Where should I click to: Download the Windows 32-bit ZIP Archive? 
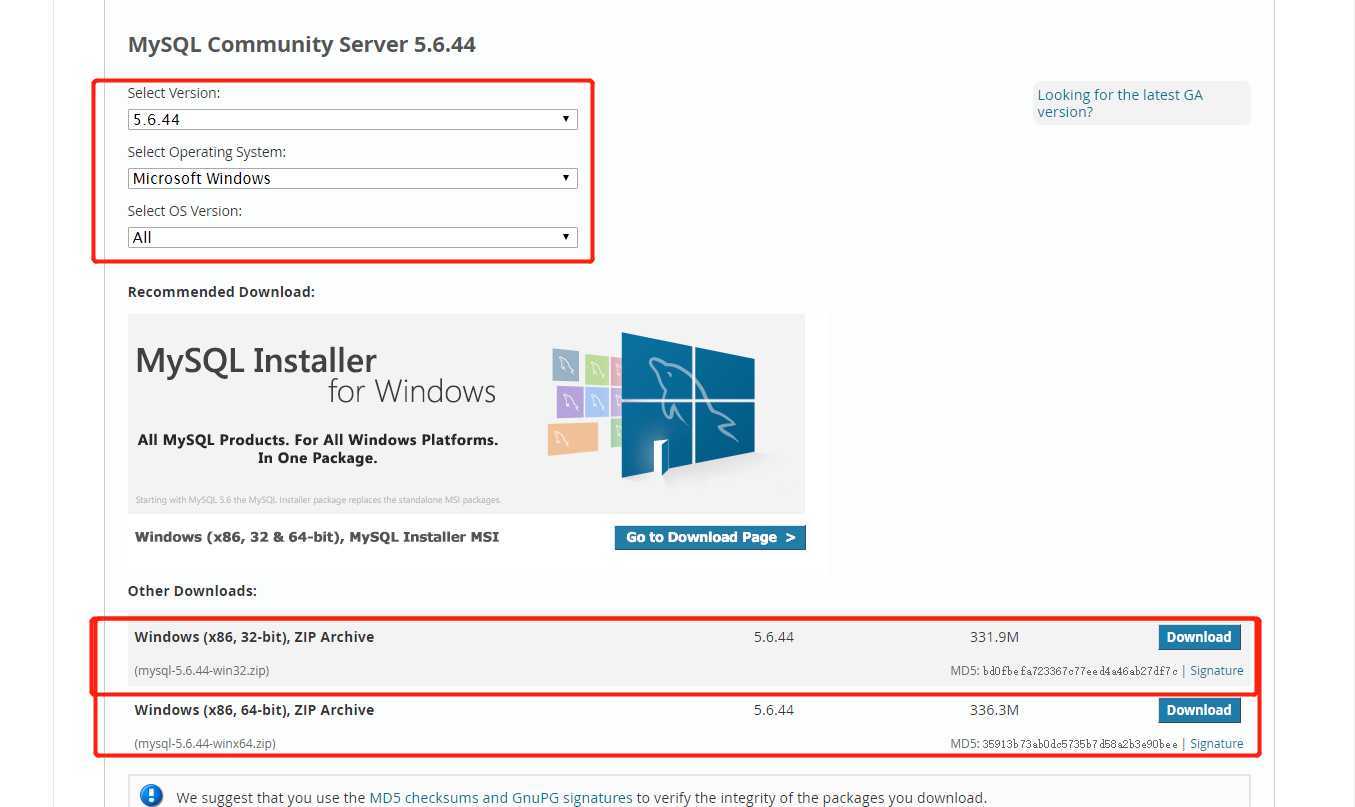point(1199,637)
